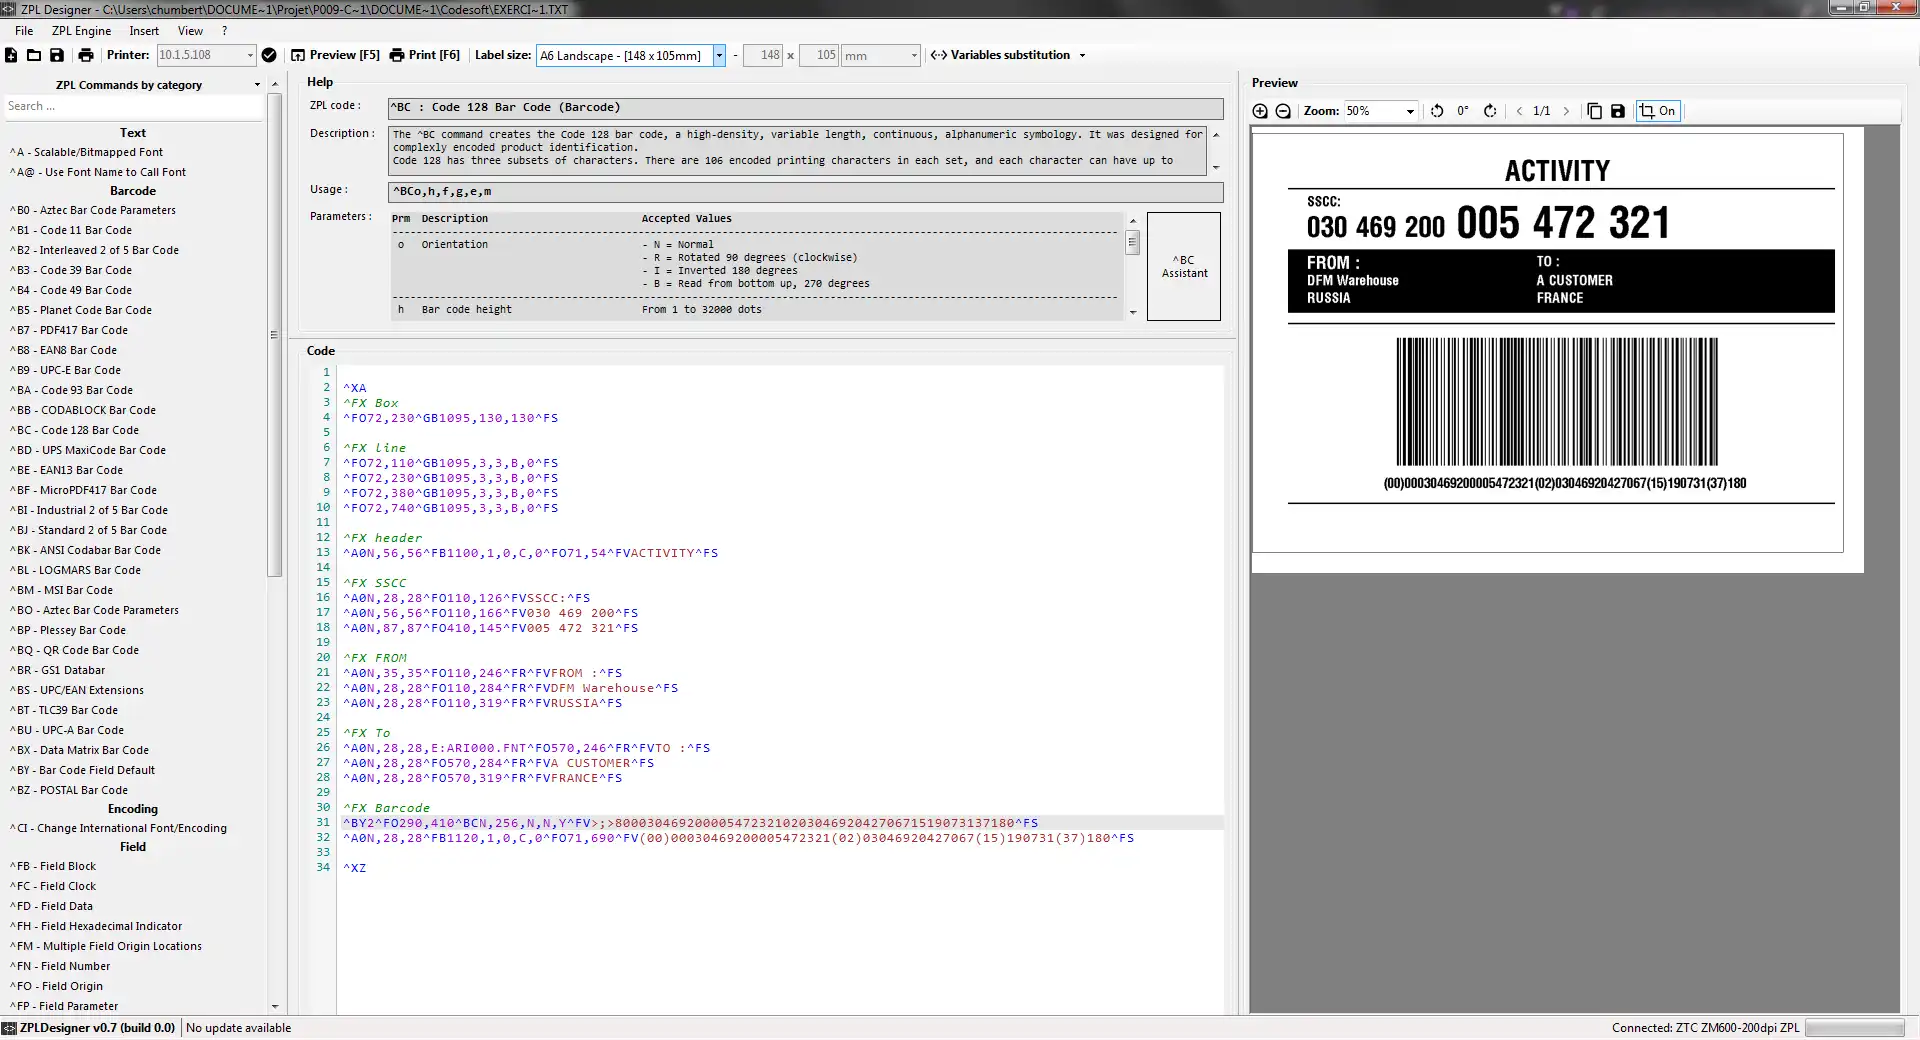Open a file using folder icon
The image size is (1920, 1040).
(x=34, y=55)
